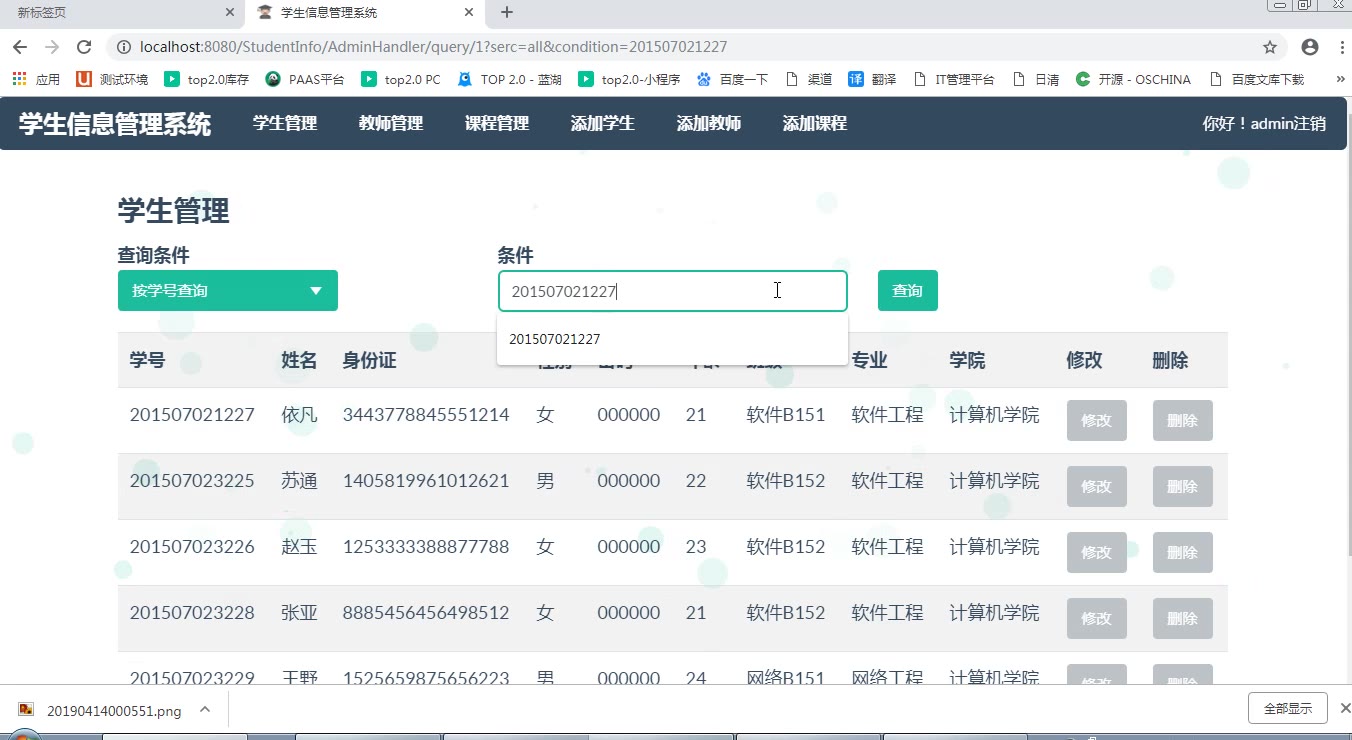
Task: Go to 添加学生 in navbar
Action: coord(603,123)
